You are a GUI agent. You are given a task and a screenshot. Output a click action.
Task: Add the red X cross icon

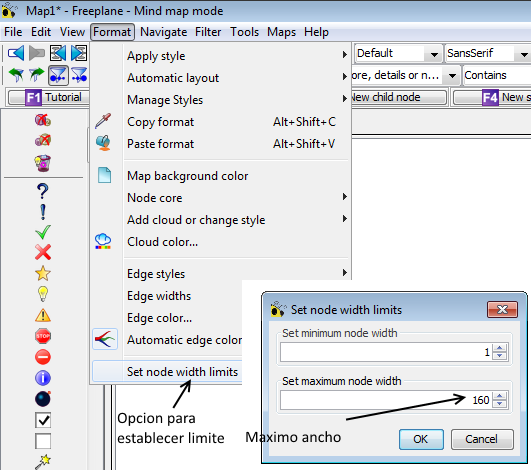[43, 252]
